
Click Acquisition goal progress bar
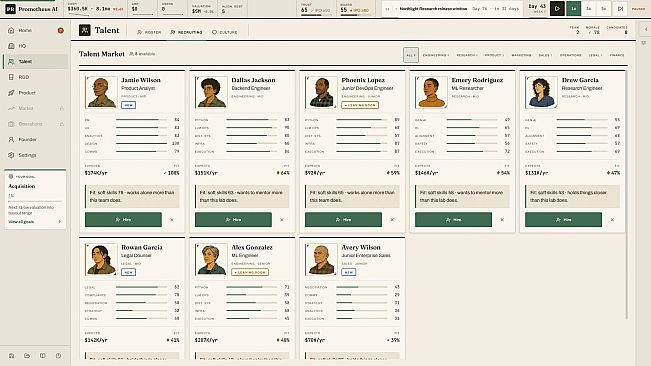[x=35, y=201]
